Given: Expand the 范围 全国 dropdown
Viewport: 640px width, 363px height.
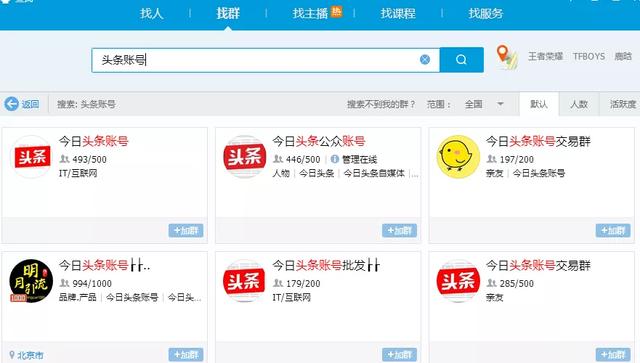Looking at the screenshot, I should [484, 104].
